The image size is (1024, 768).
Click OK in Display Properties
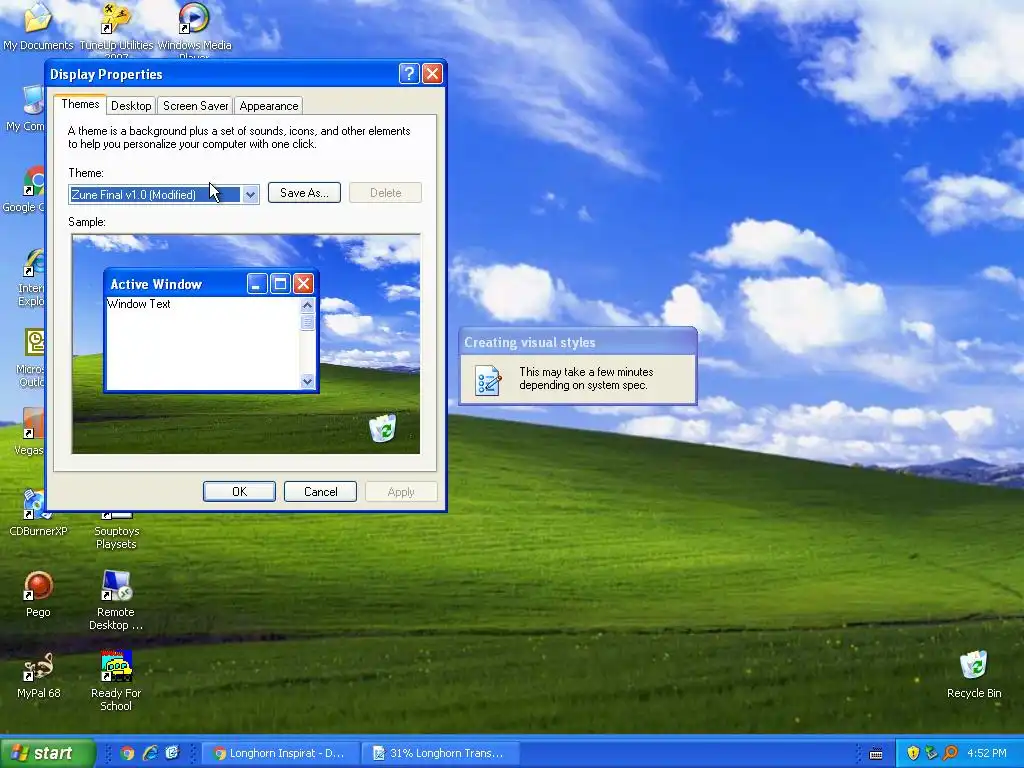[x=239, y=492]
